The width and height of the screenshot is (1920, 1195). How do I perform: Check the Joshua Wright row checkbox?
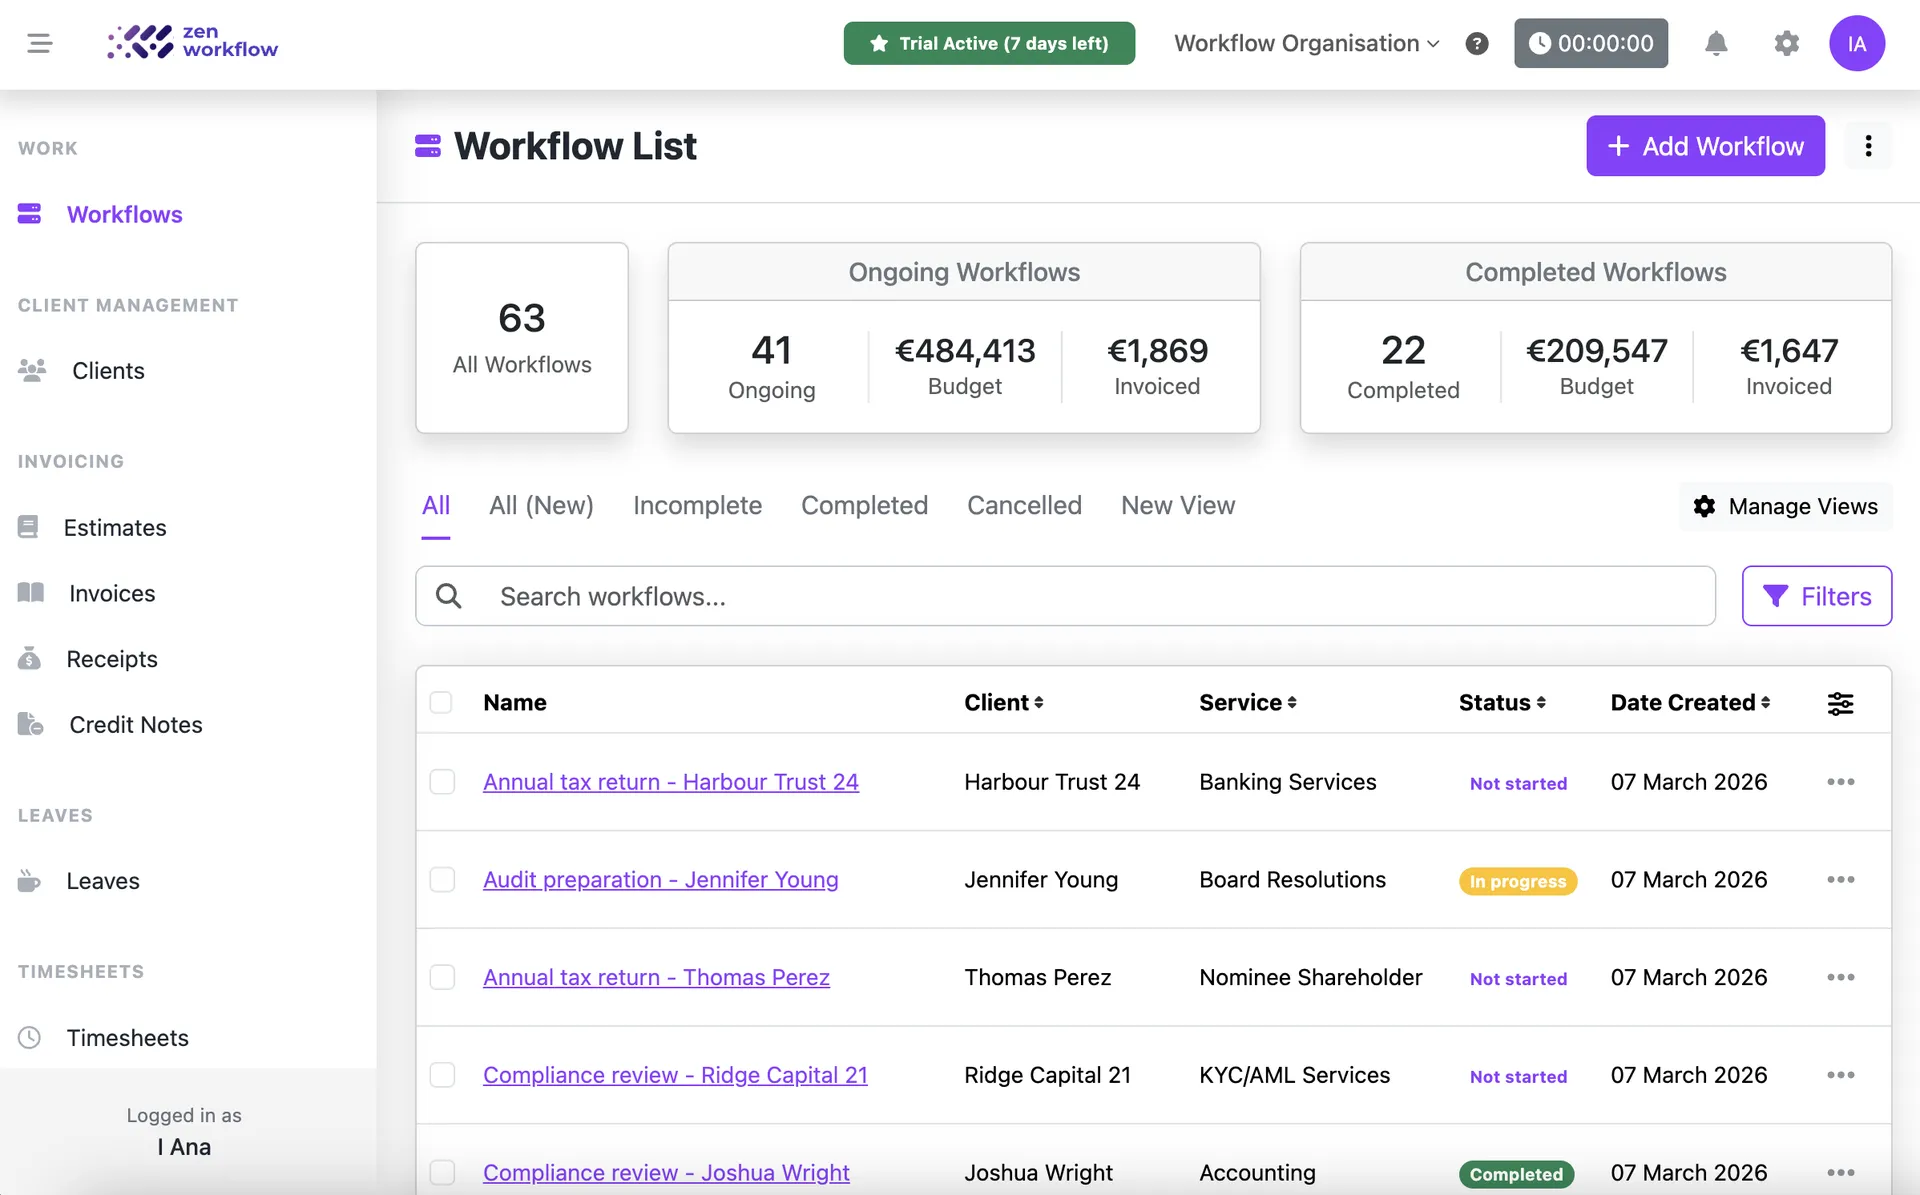click(x=442, y=1172)
